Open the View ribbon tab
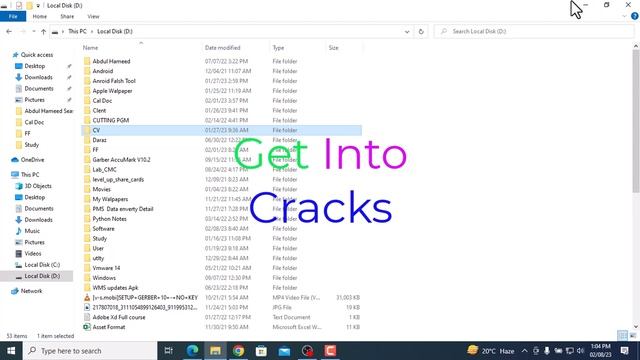640x360 pixels. point(93,17)
